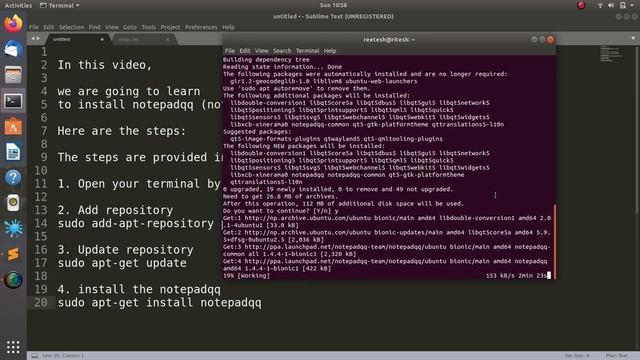The image size is (640, 360).
Task: Open Sublime File menu
Action: 34,27
